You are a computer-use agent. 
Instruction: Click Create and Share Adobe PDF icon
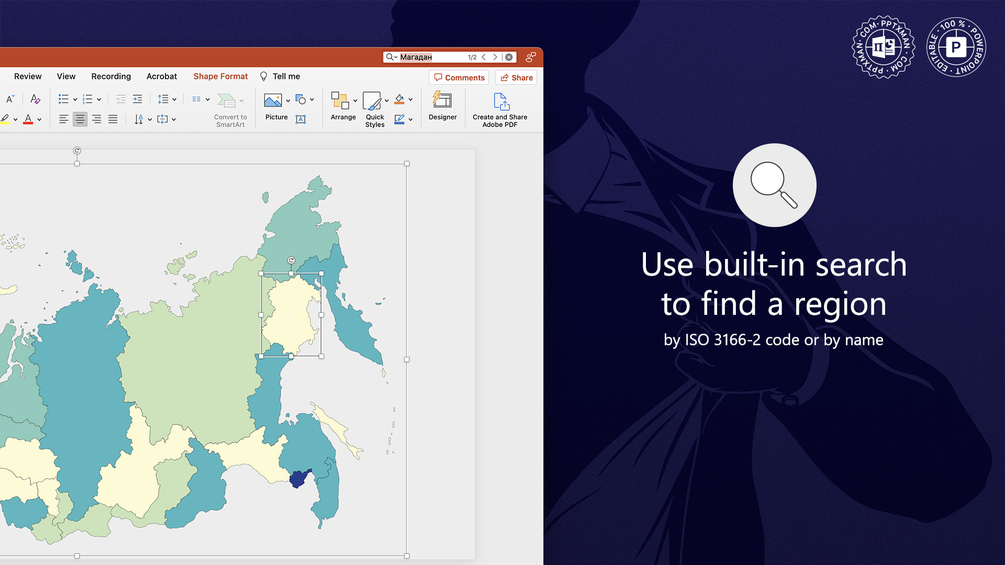(500, 109)
